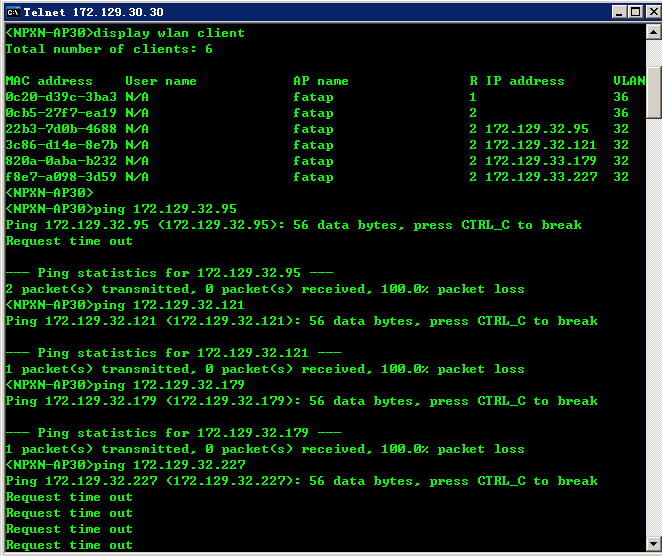Click MAC address 3c86-d14e-8e7b
Screen dimensions: 662x556
pos(61,145)
